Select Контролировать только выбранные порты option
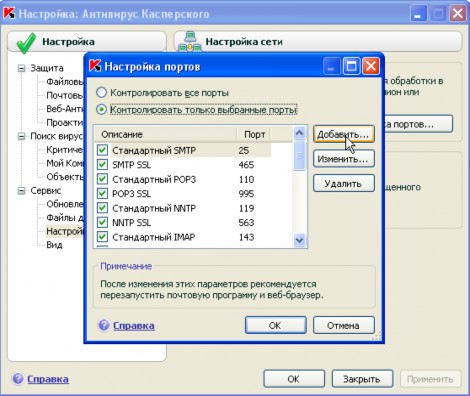470x396 pixels. click(x=101, y=109)
